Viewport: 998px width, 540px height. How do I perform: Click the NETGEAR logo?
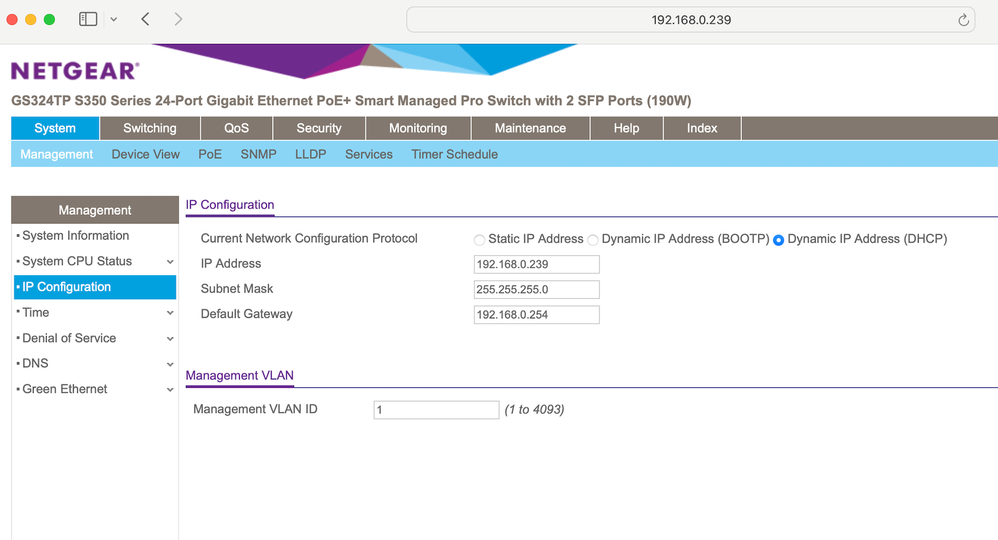coord(75,71)
